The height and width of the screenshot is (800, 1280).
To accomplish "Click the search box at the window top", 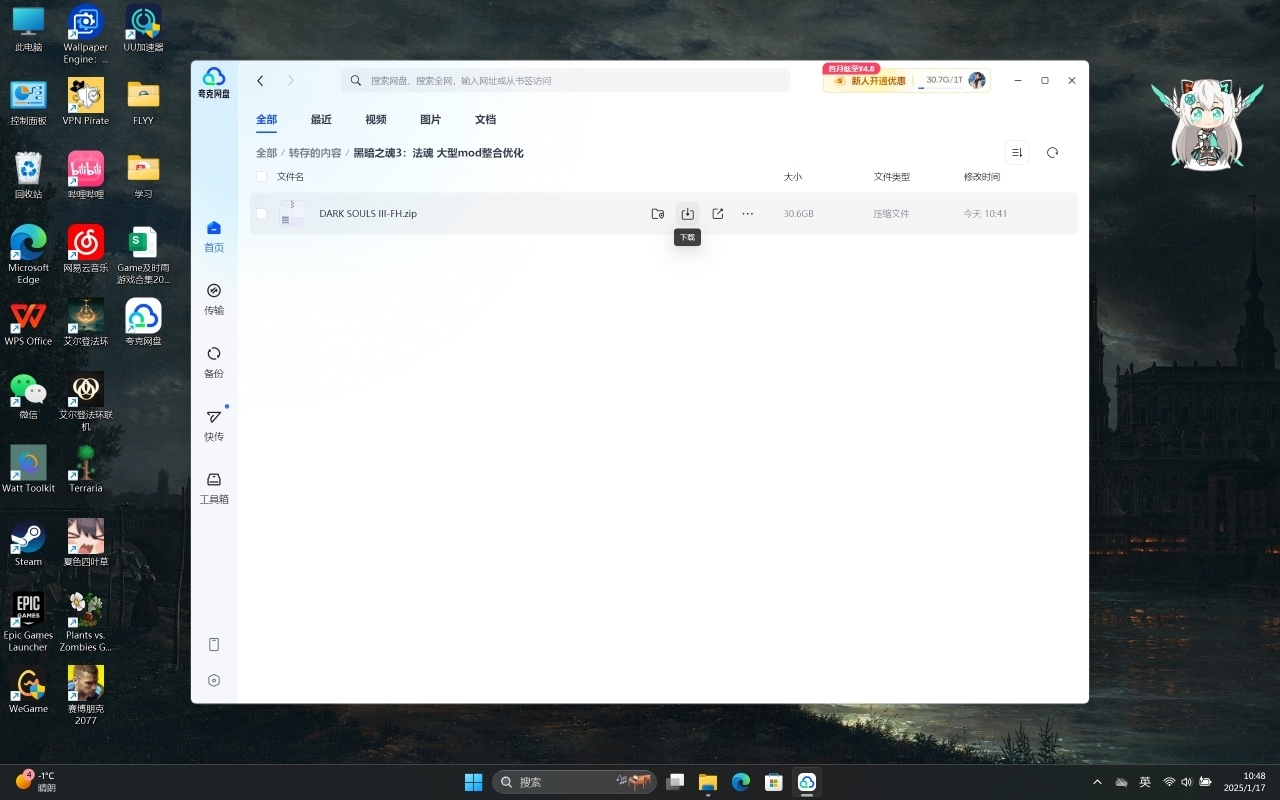I will click(x=565, y=80).
